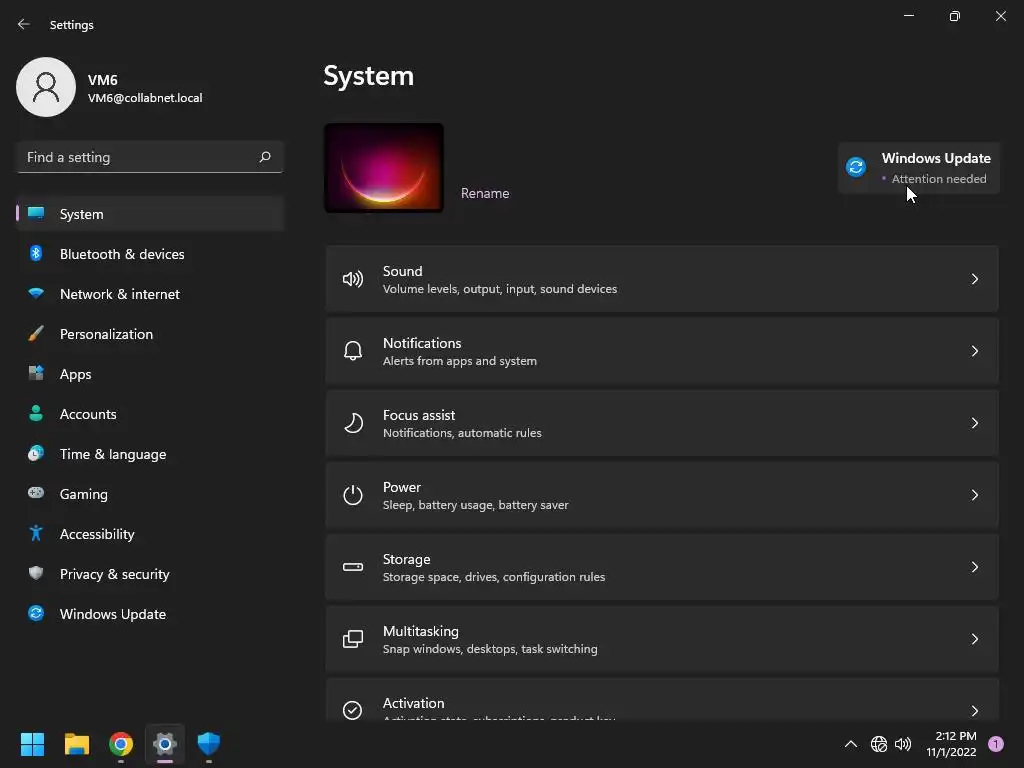This screenshot has height=768, width=1024.
Task: Click 'Alerts from apps and system' text
Action: pyautogui.click(x=460, y=360)
